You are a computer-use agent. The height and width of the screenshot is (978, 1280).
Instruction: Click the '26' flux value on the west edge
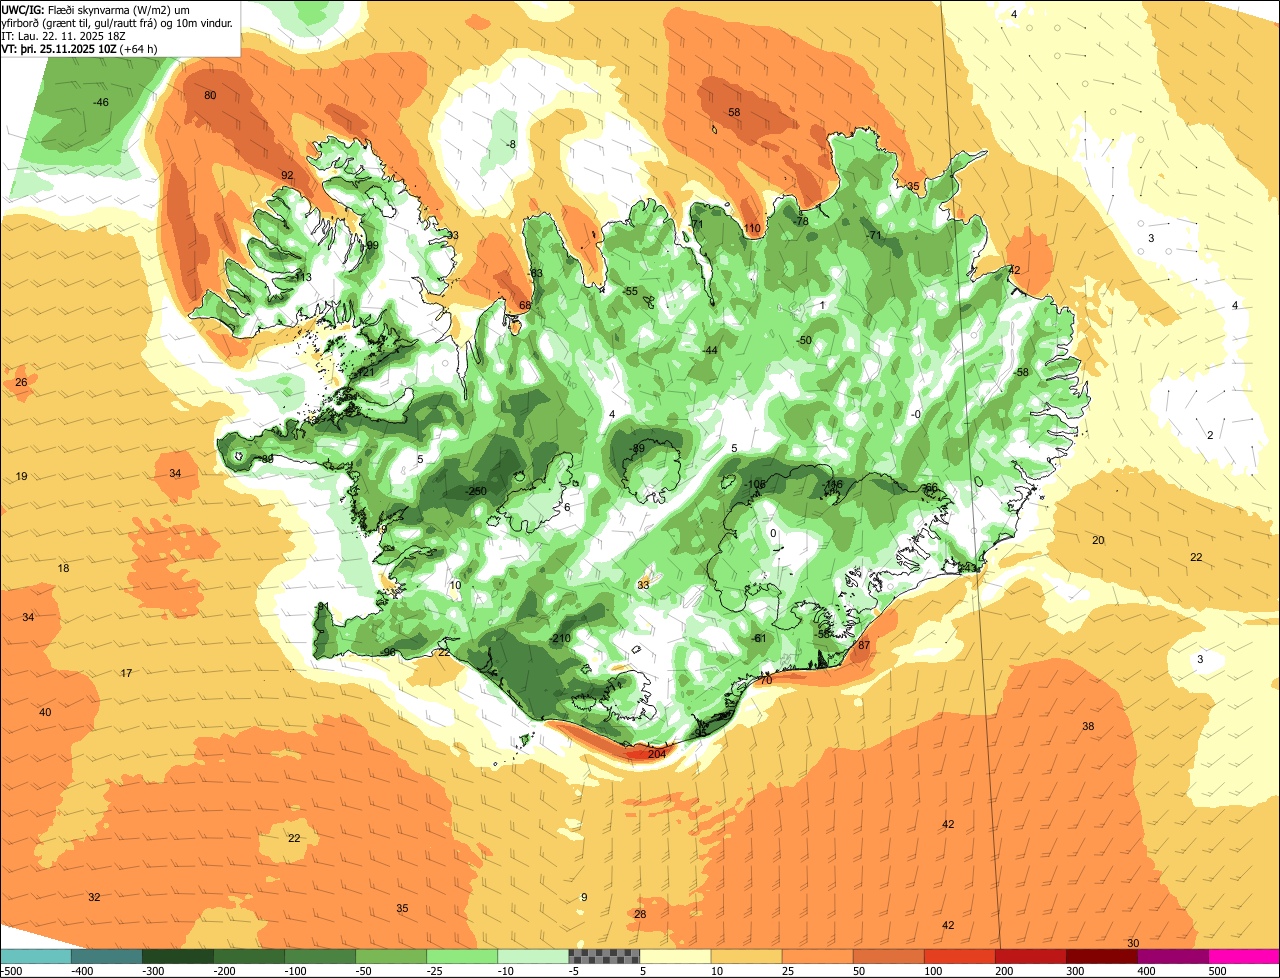pos(21,383)
